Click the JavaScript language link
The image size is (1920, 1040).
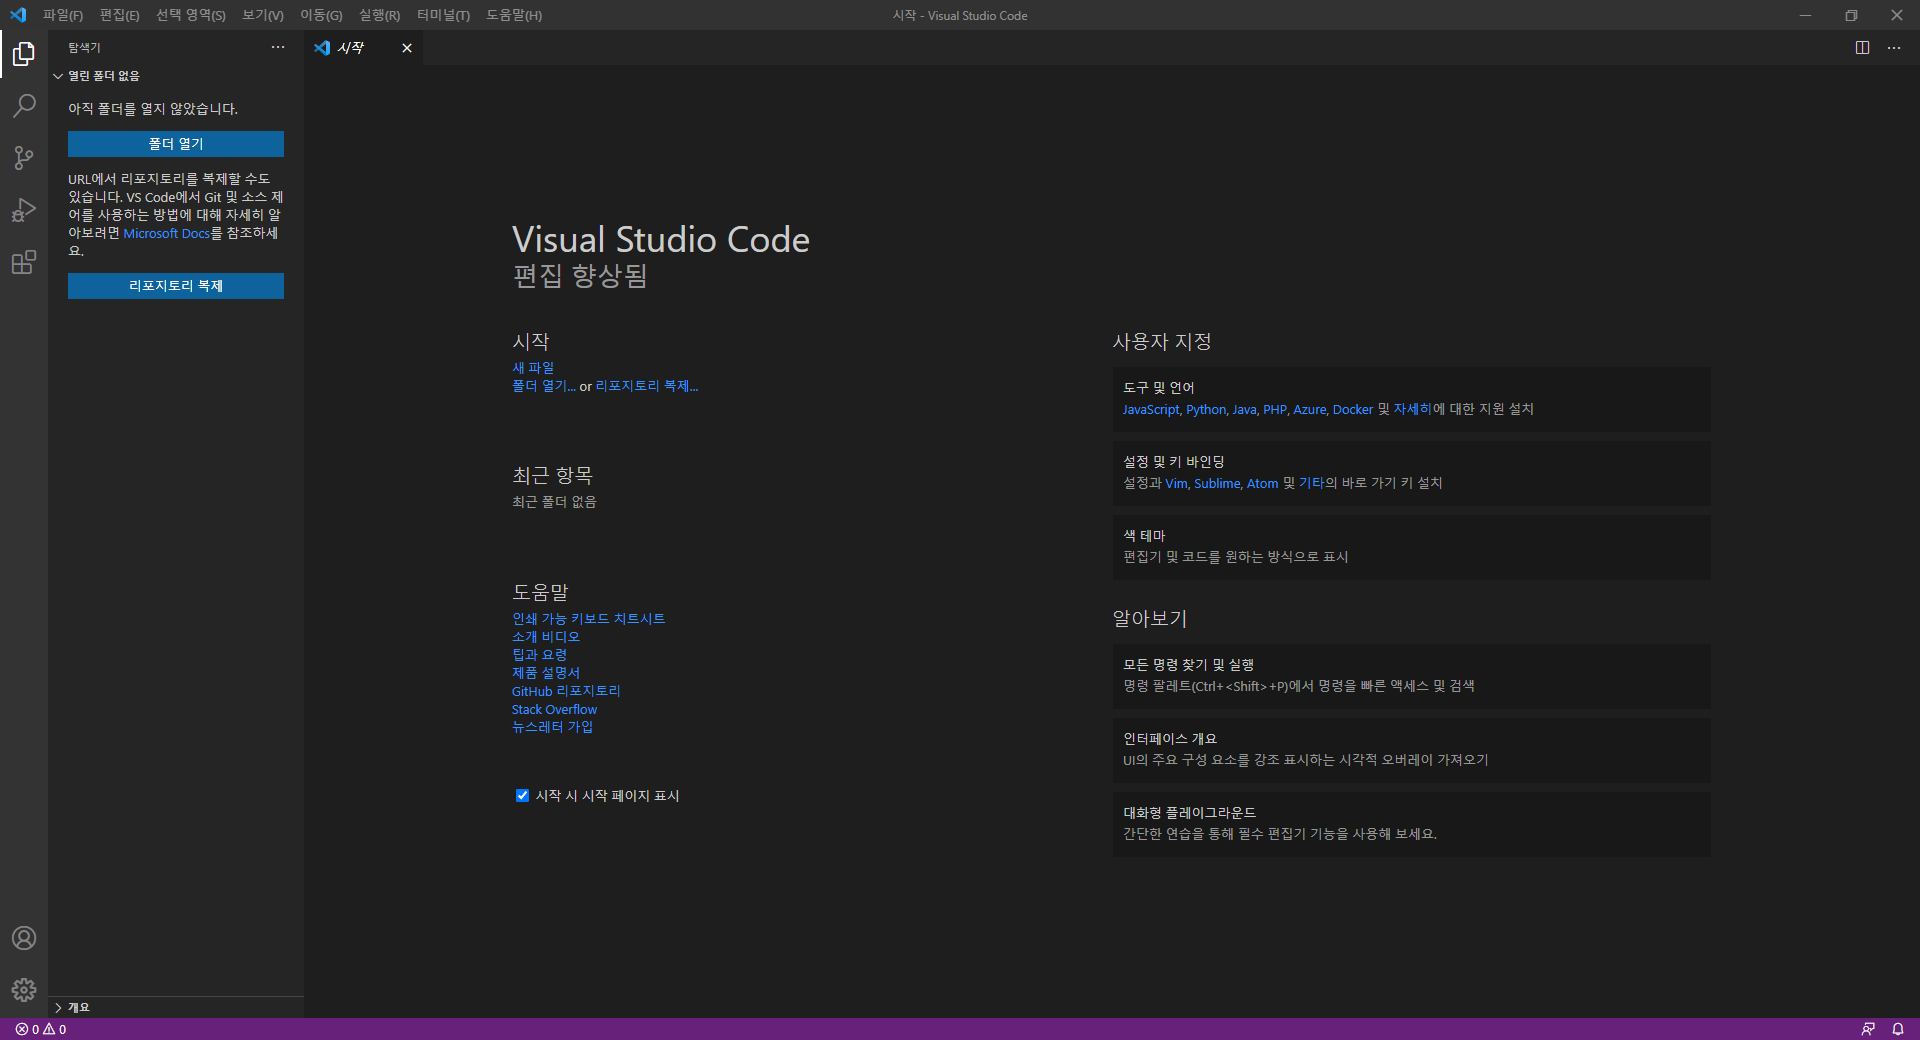1151,409
